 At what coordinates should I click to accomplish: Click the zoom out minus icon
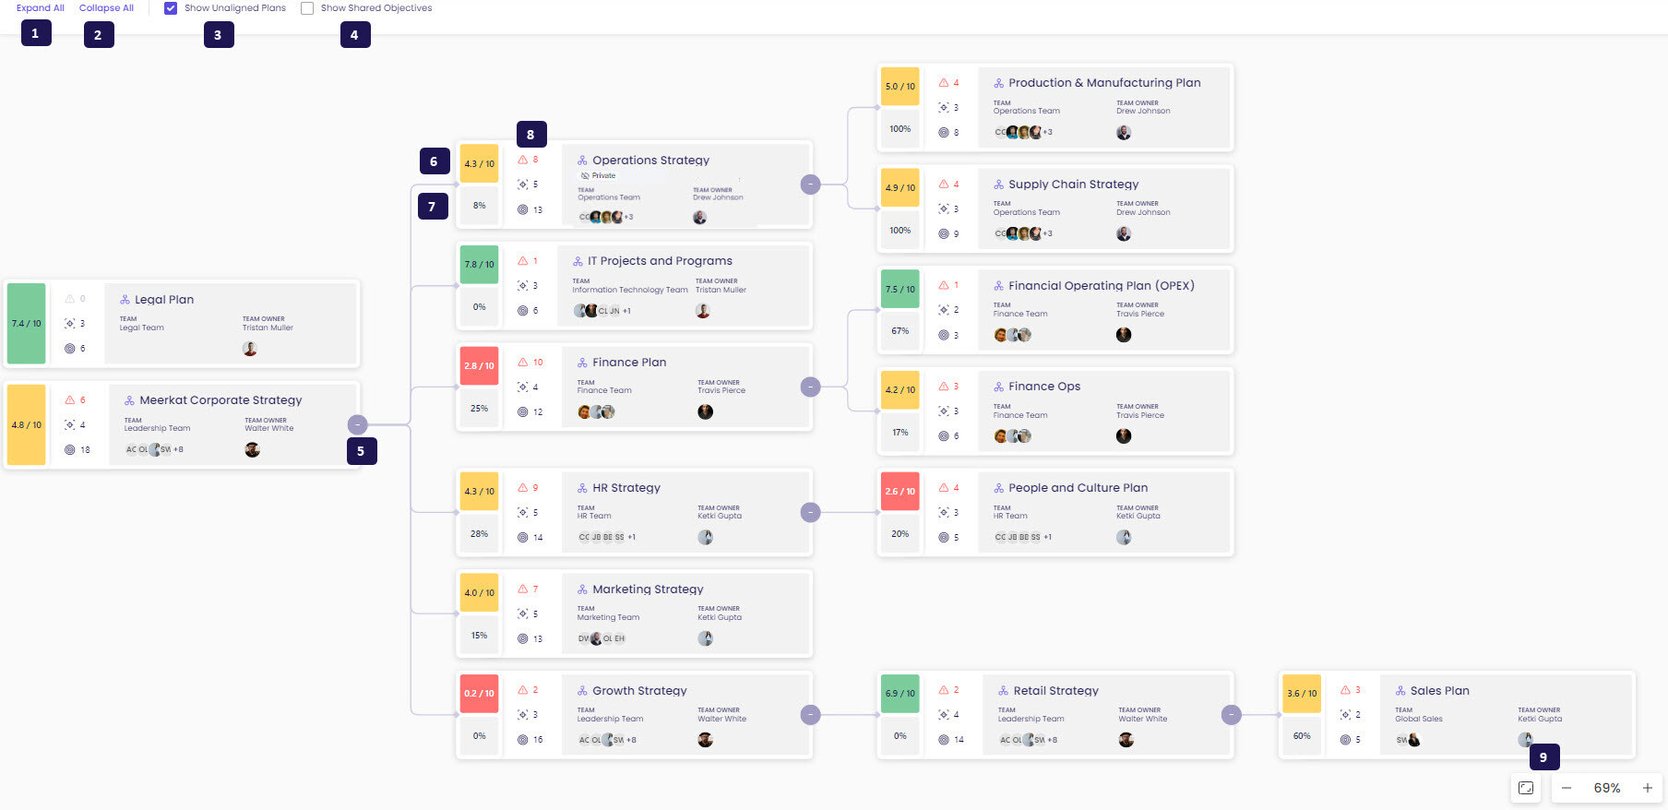[1567, 788]
